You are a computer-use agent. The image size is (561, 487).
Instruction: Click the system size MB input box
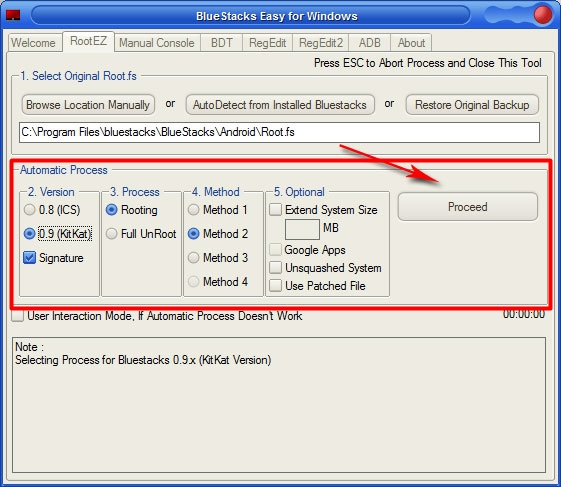click(302, 230)
